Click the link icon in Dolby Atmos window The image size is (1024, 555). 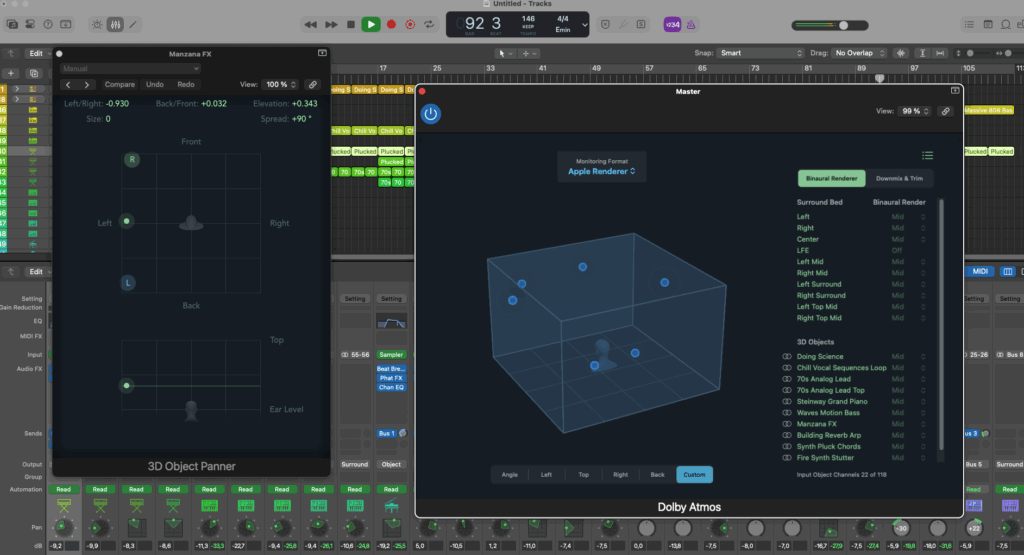coord(945,112)
